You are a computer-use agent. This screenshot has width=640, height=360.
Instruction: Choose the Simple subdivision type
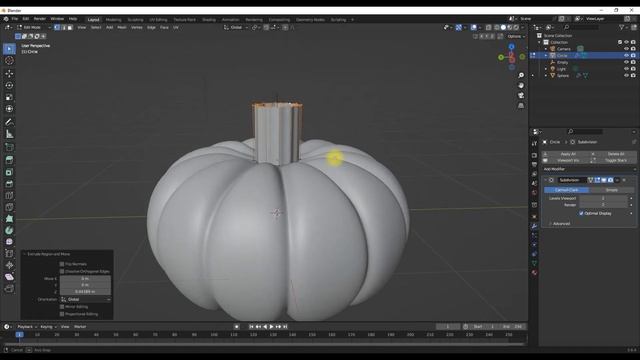tap(611, 190)
